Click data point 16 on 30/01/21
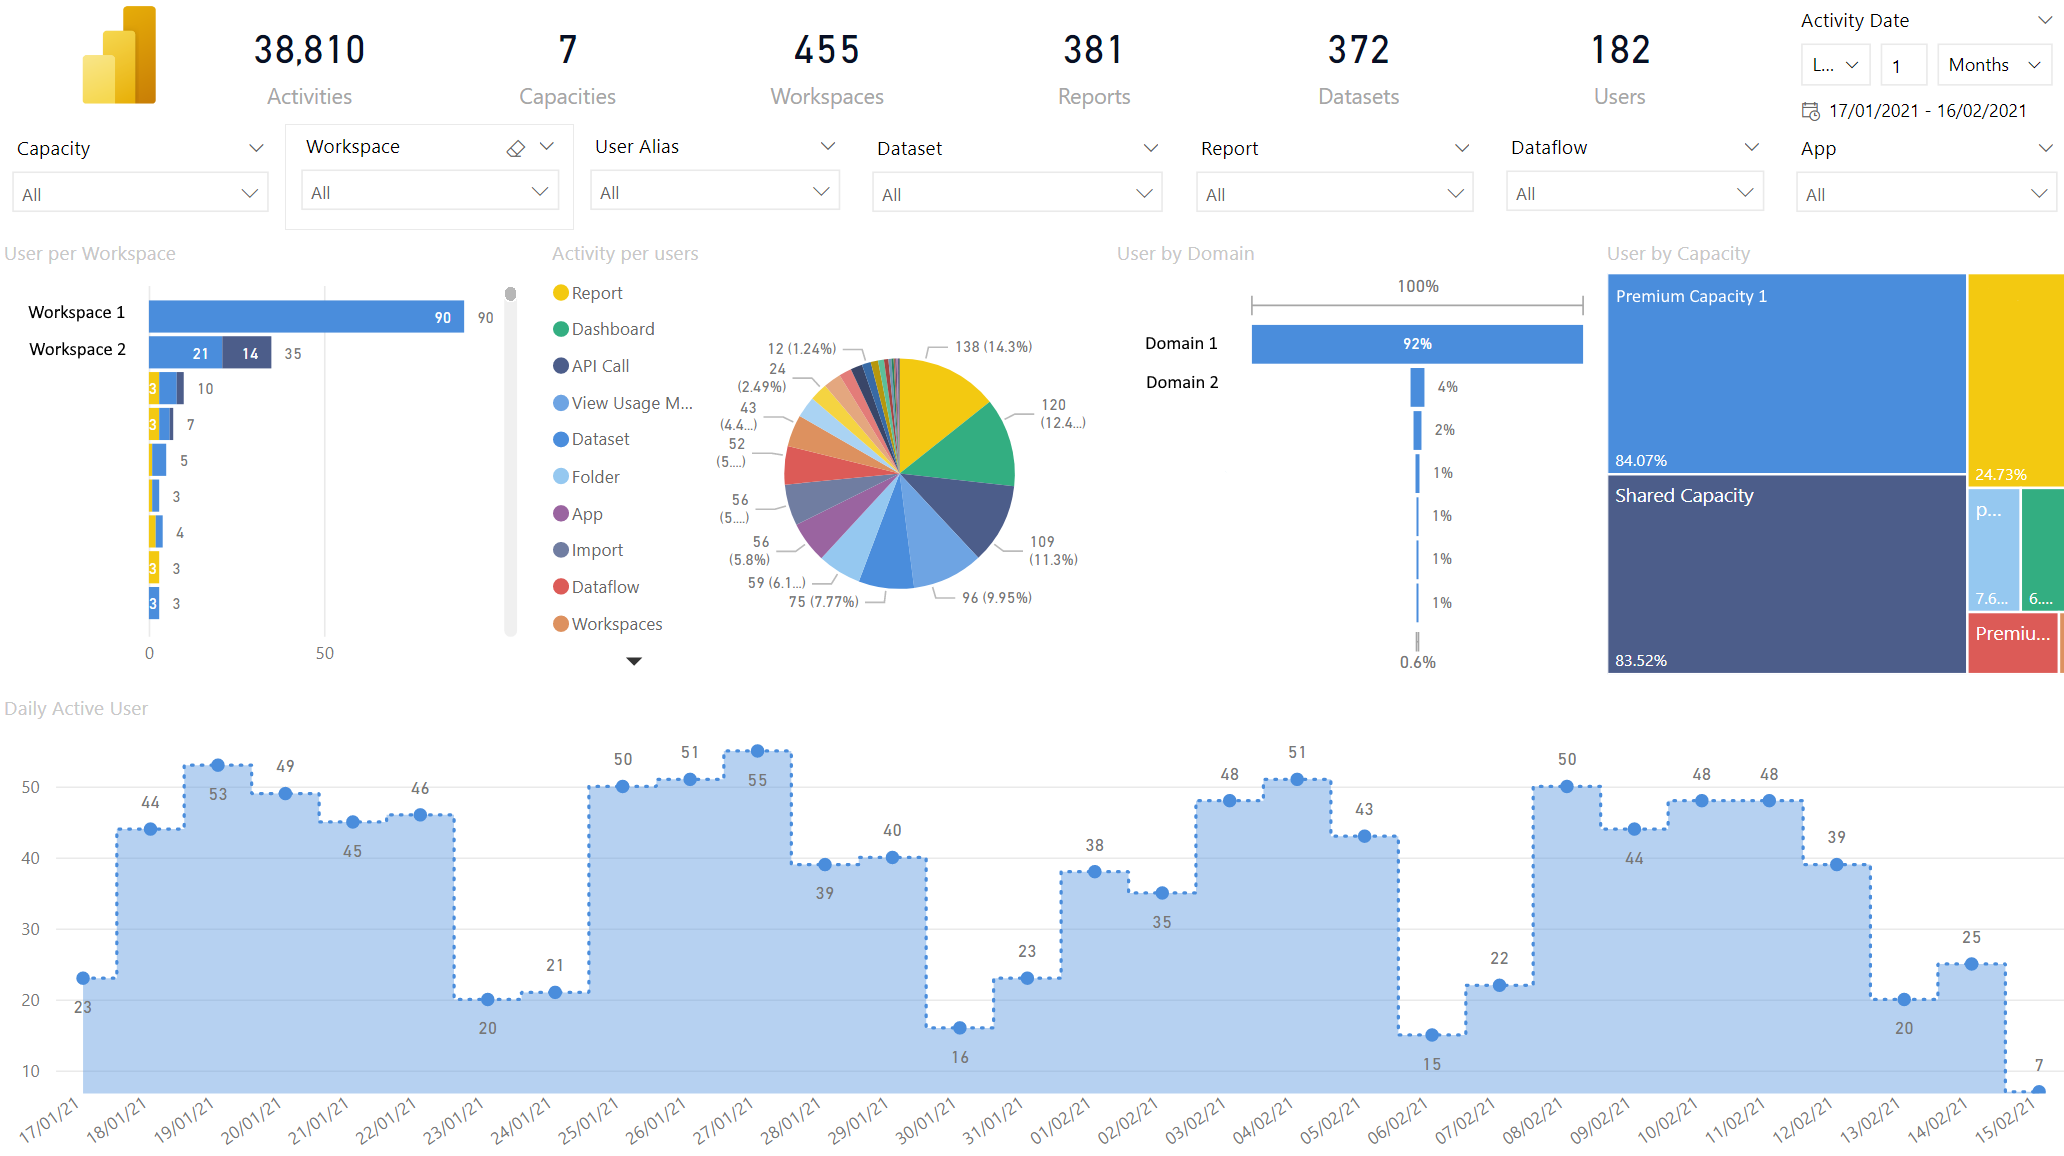 pyautogui.click(x=960, y=1028)
